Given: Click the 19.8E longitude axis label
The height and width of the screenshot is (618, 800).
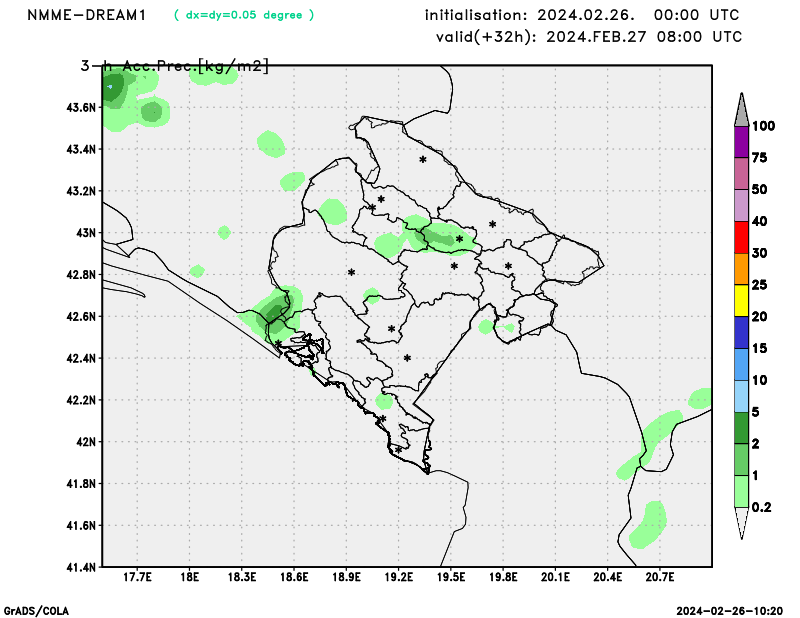Looking at the screenshot, I should tap(503, 577).
